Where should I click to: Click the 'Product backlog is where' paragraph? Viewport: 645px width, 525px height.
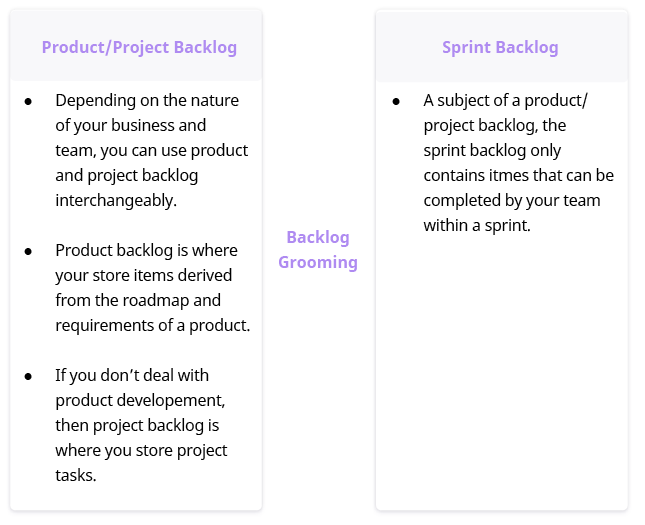(x=153, y=288)
